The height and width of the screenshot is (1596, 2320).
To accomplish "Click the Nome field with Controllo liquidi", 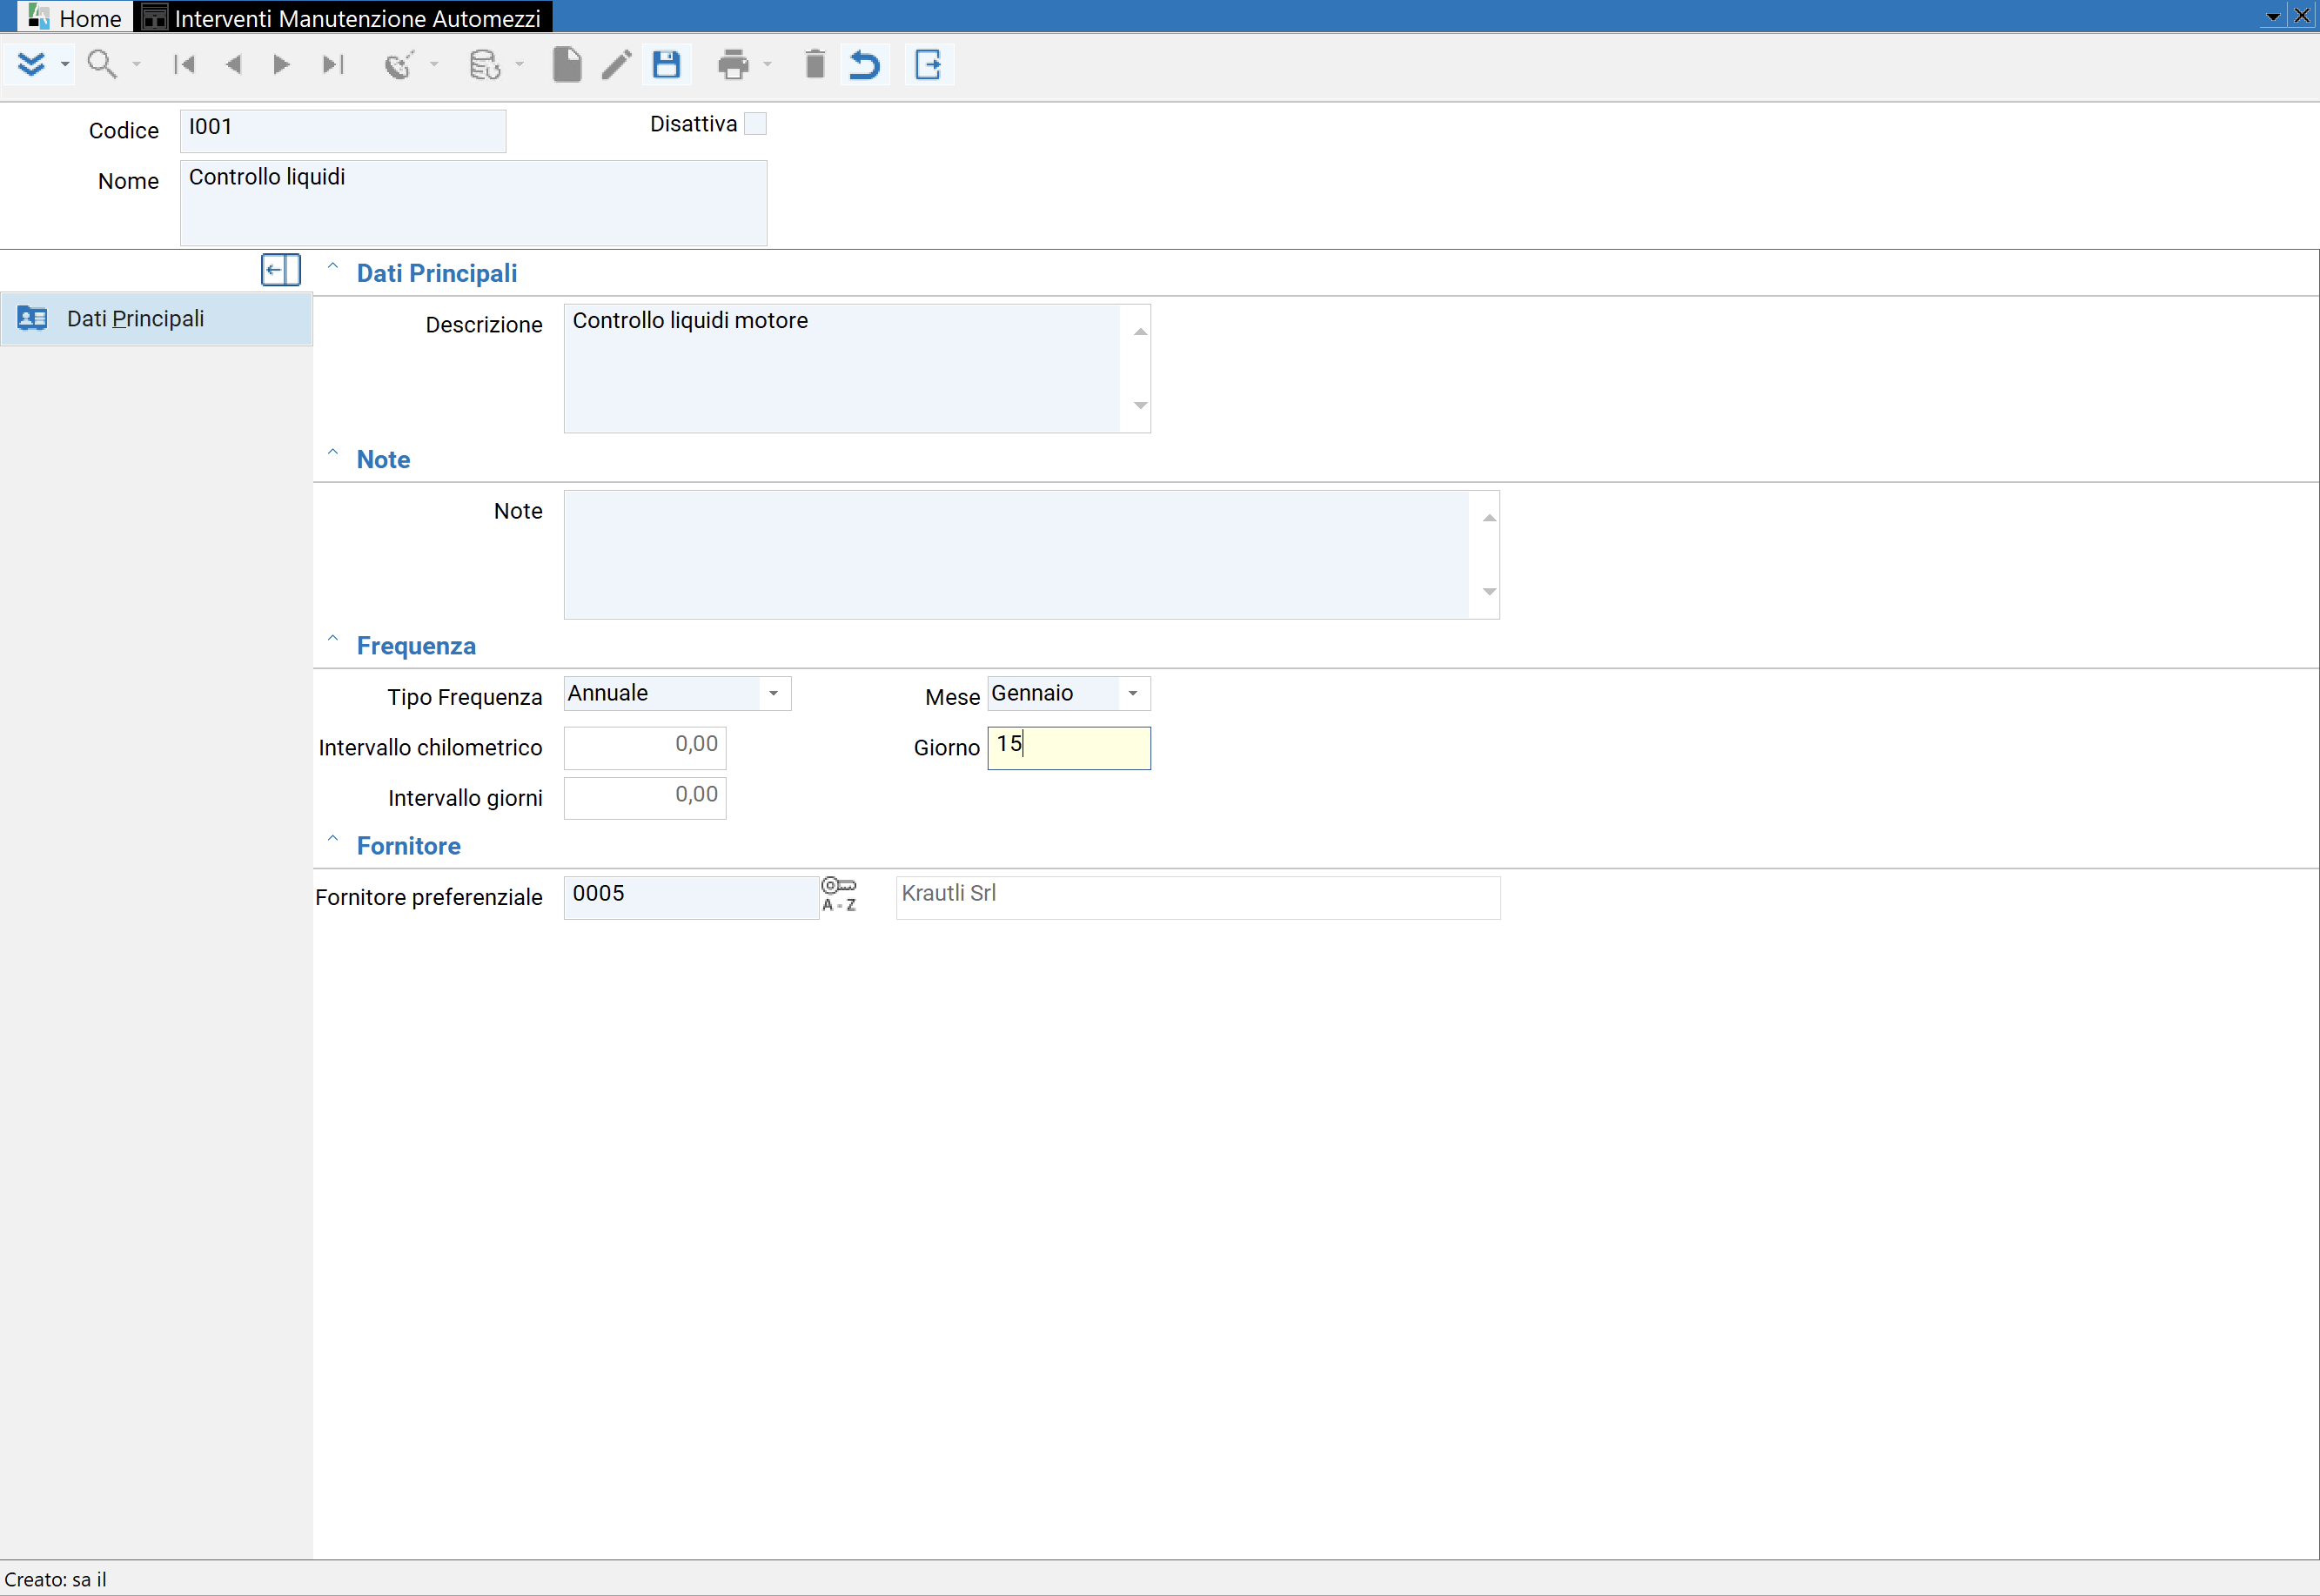I will pos(473,203).
